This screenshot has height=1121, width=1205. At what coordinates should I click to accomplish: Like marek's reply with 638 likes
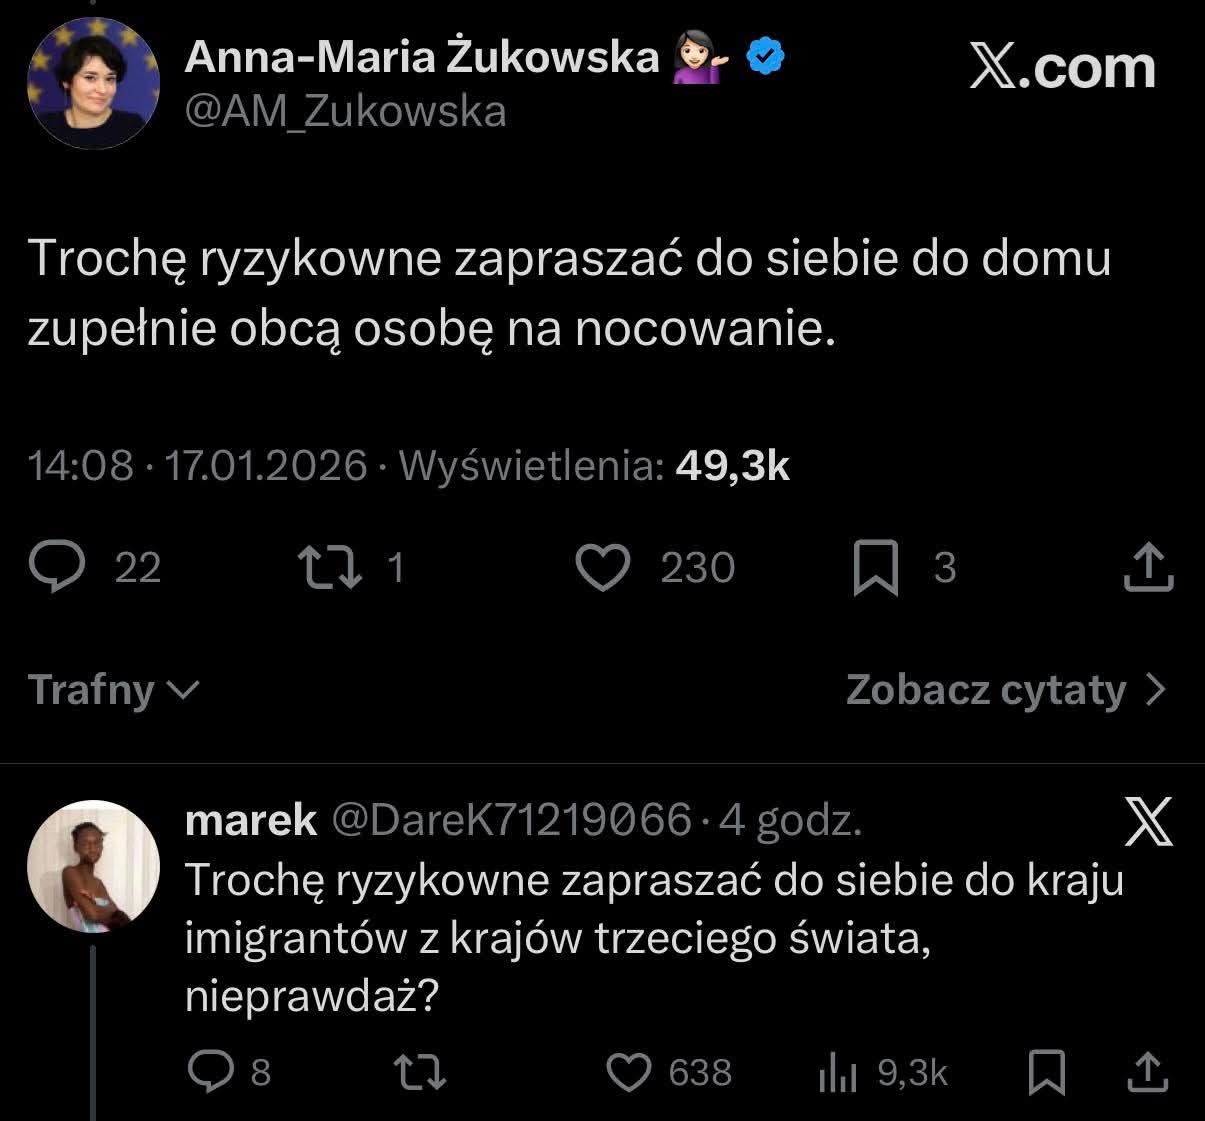click(x=630, y=1073)
